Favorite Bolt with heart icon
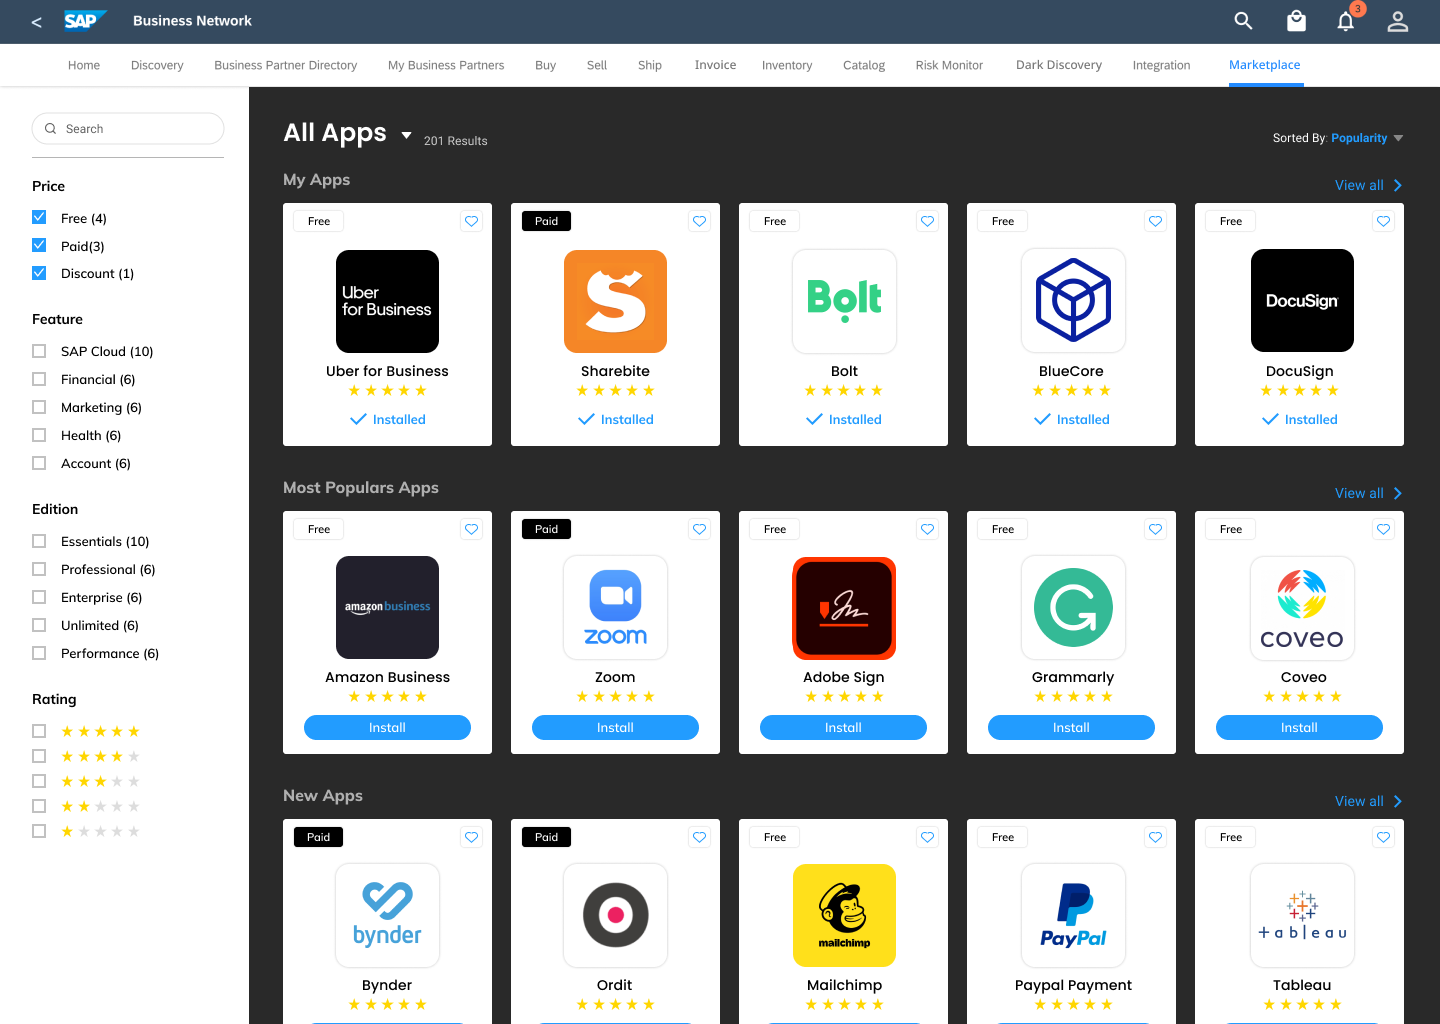This screenshot has height=1024, width=1440. click(x=927, y=221)
